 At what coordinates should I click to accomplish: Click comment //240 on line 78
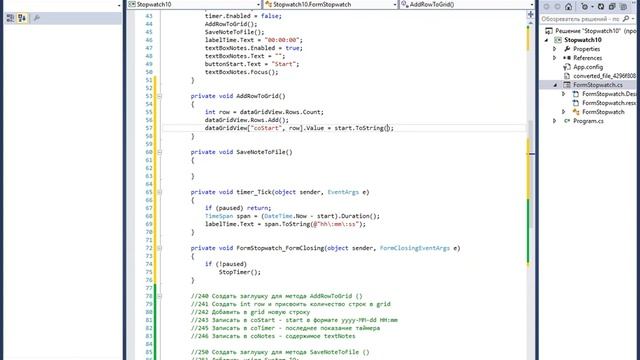point(276,296)
